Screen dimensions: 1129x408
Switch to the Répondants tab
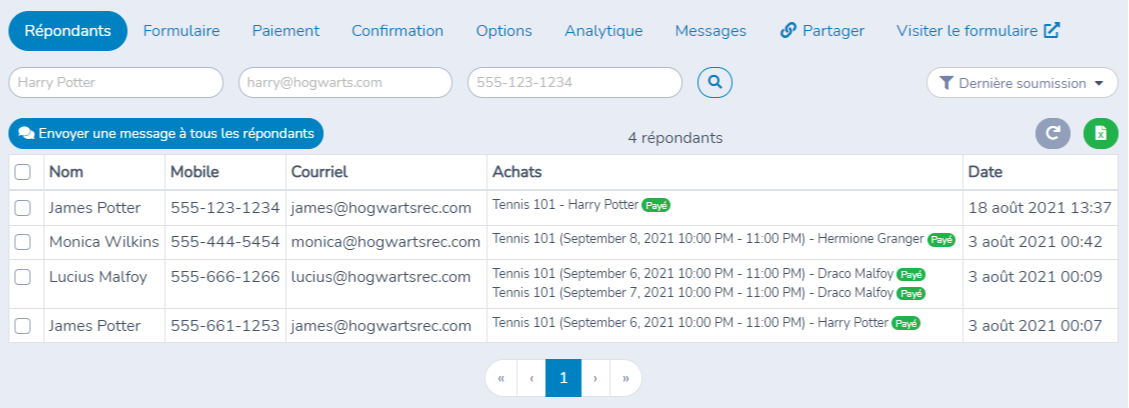tap(68, 31)
